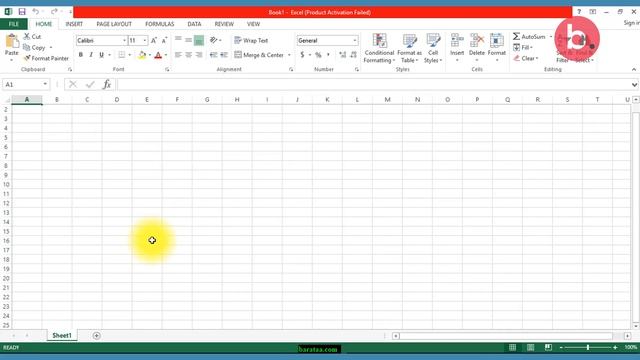Open the font size dropdown

144,40
